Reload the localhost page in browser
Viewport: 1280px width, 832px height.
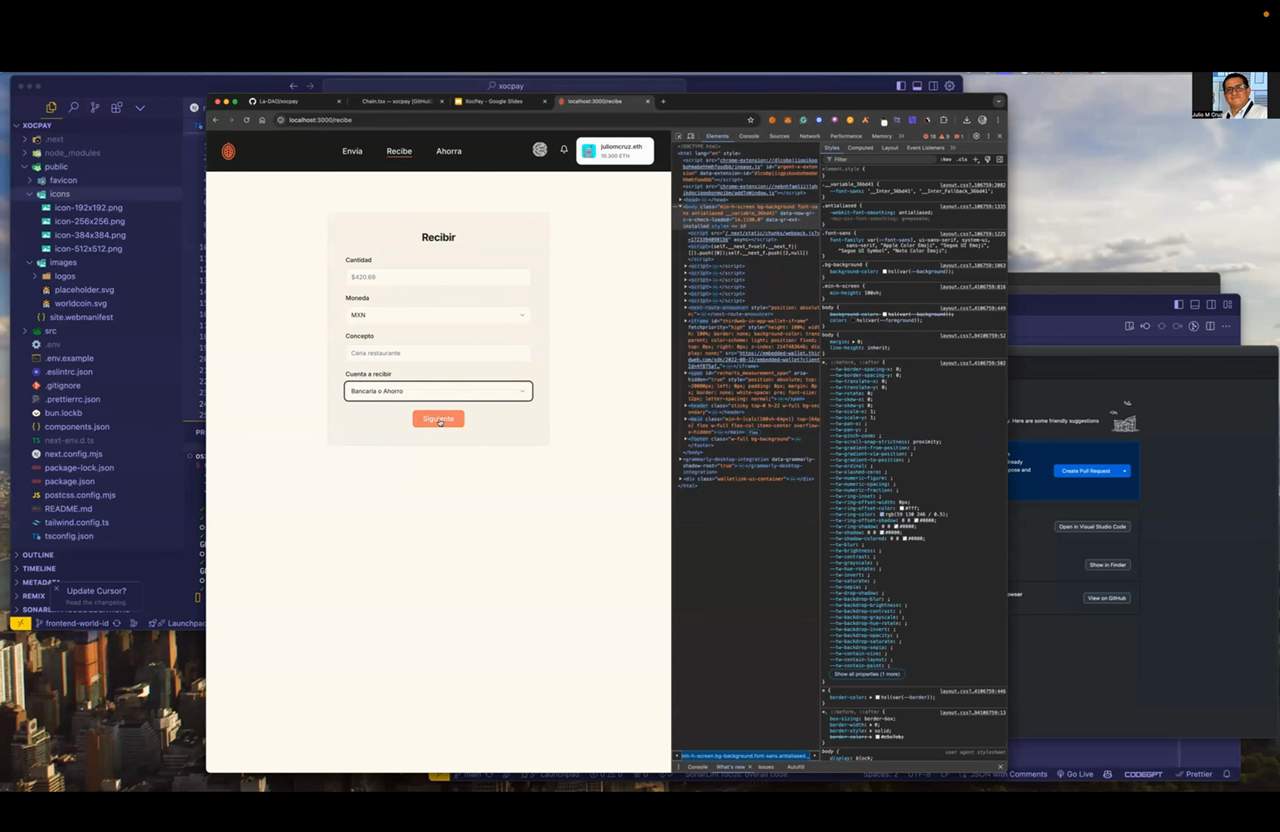pyautogui.click(x=247, y=120)
